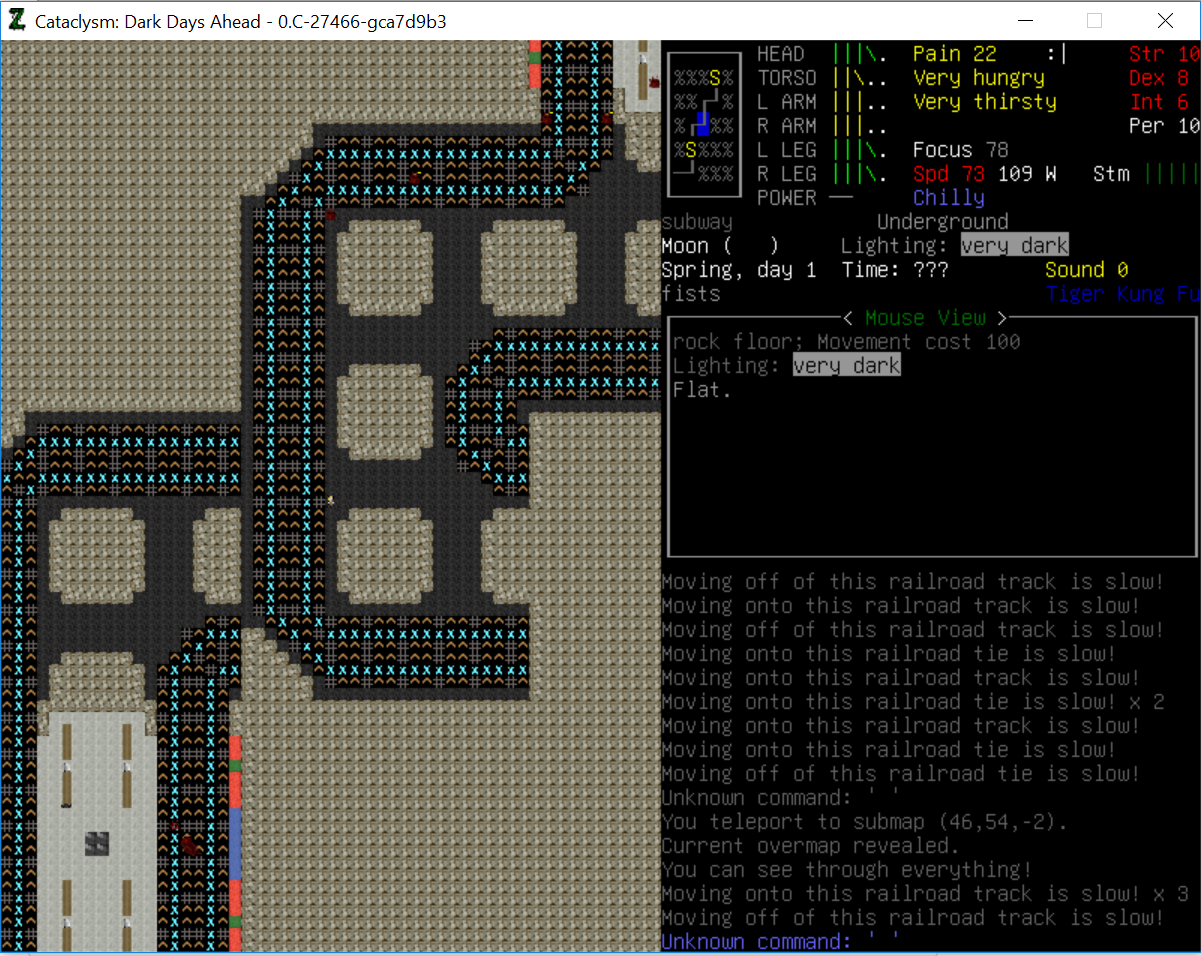The height and width of the screenshot is (956, 1201).
Task: Minimize the Cataclysm window
Action: 1025,20
